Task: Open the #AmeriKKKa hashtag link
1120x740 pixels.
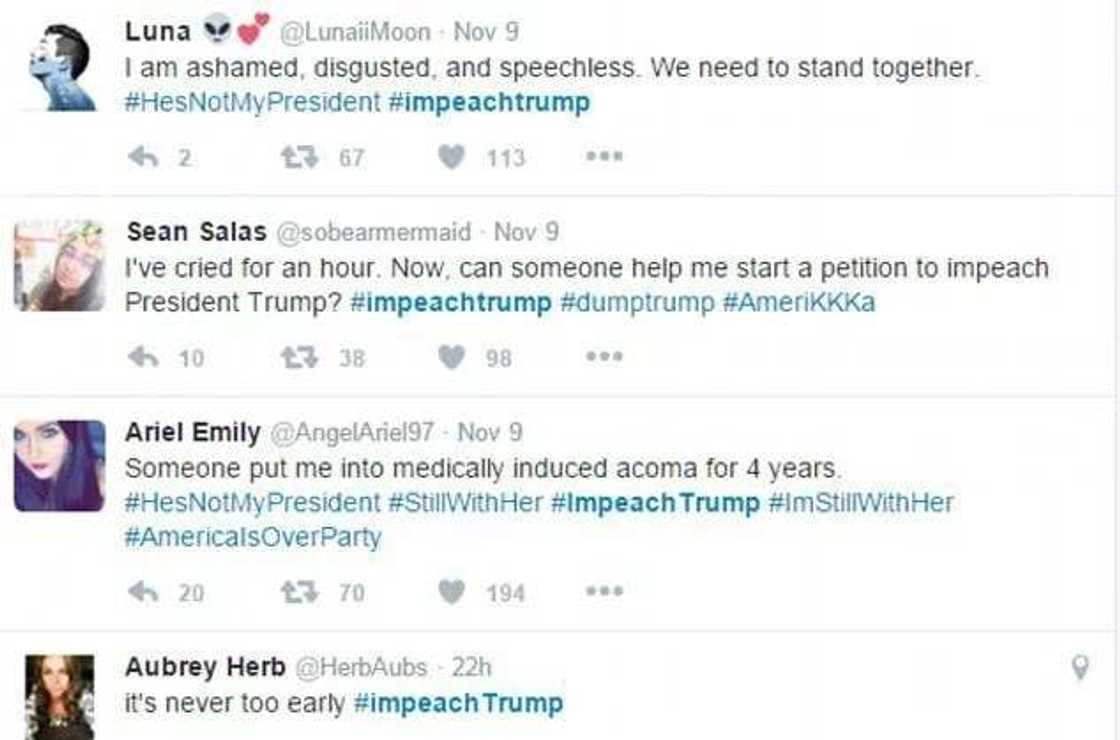Action: (798, 303)
